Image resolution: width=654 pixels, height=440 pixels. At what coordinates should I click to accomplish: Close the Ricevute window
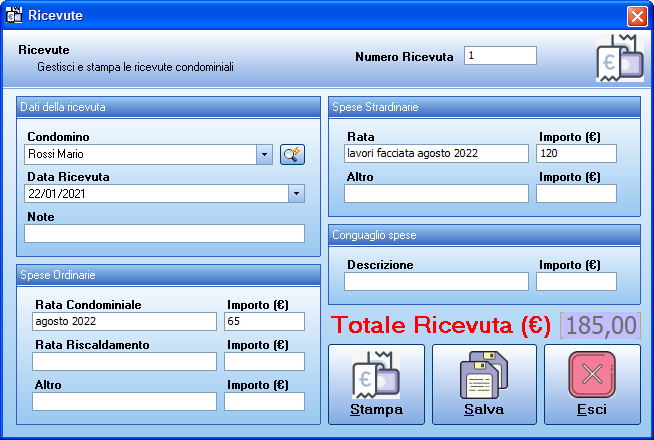point(637,16)
